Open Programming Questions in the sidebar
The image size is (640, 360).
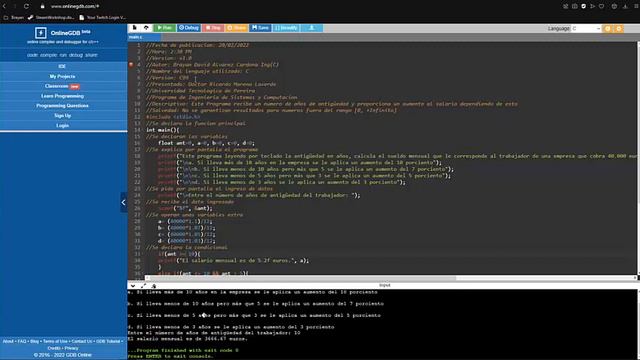62,106
